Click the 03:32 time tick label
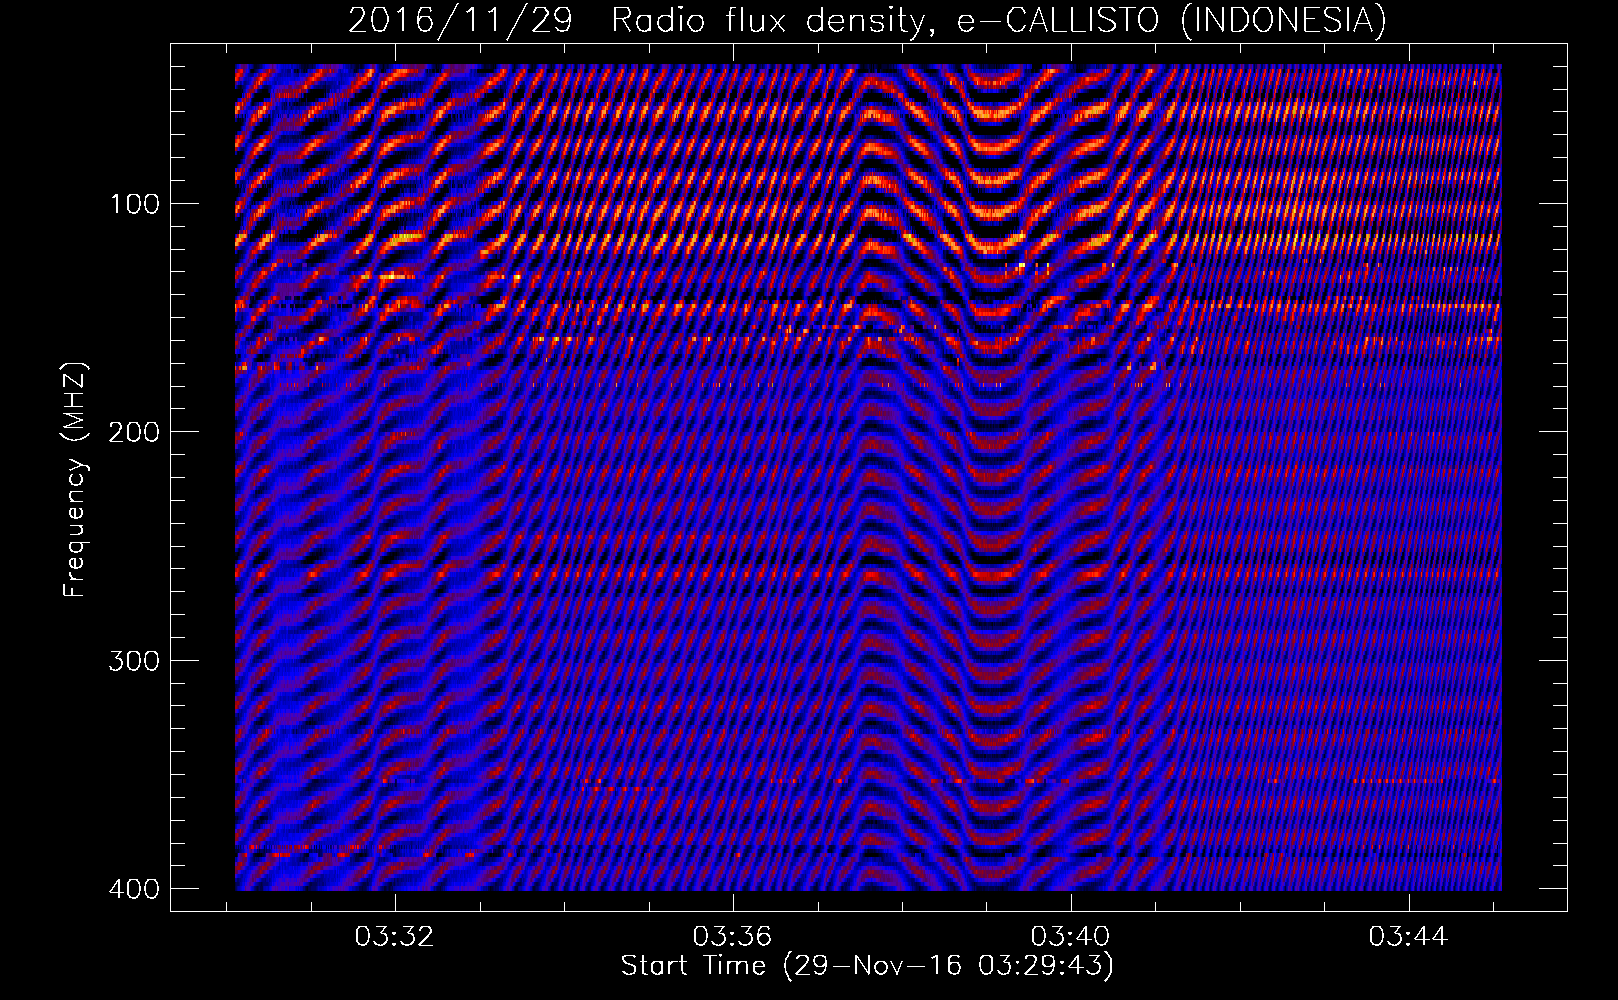 click(395, 937)
